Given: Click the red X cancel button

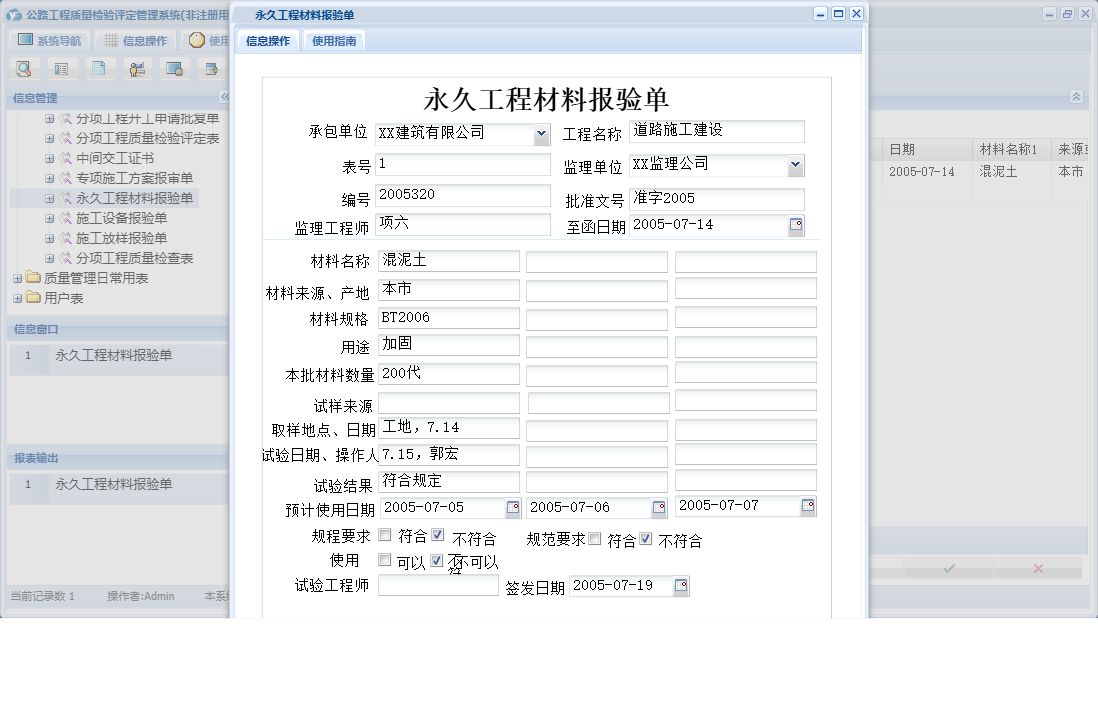Looking at the screenshot, I should click(x=1040, y=568).
